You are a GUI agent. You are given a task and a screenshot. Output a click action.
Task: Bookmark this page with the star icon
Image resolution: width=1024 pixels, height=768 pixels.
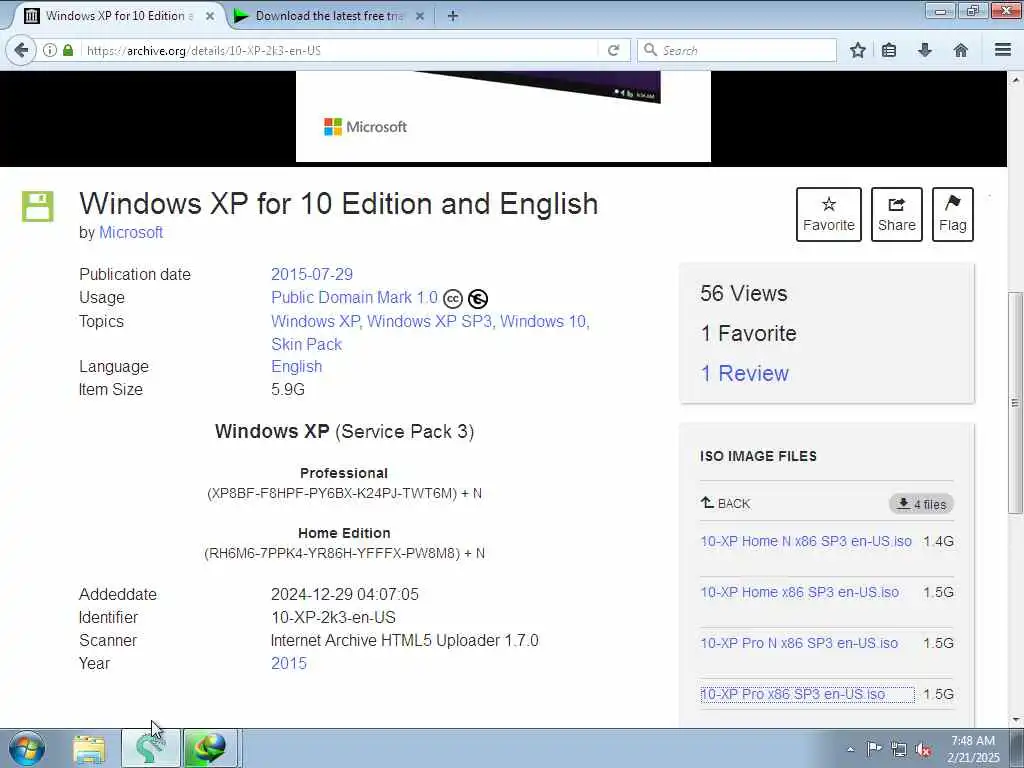[x=858, y=50]
